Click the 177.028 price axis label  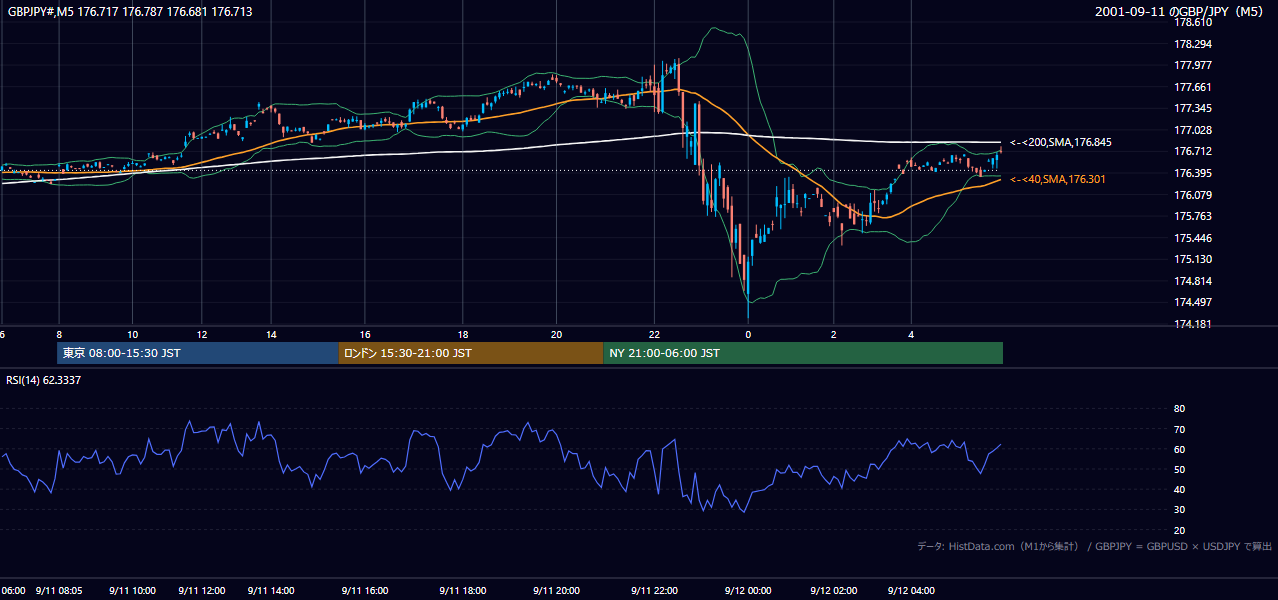[1192, 130]
